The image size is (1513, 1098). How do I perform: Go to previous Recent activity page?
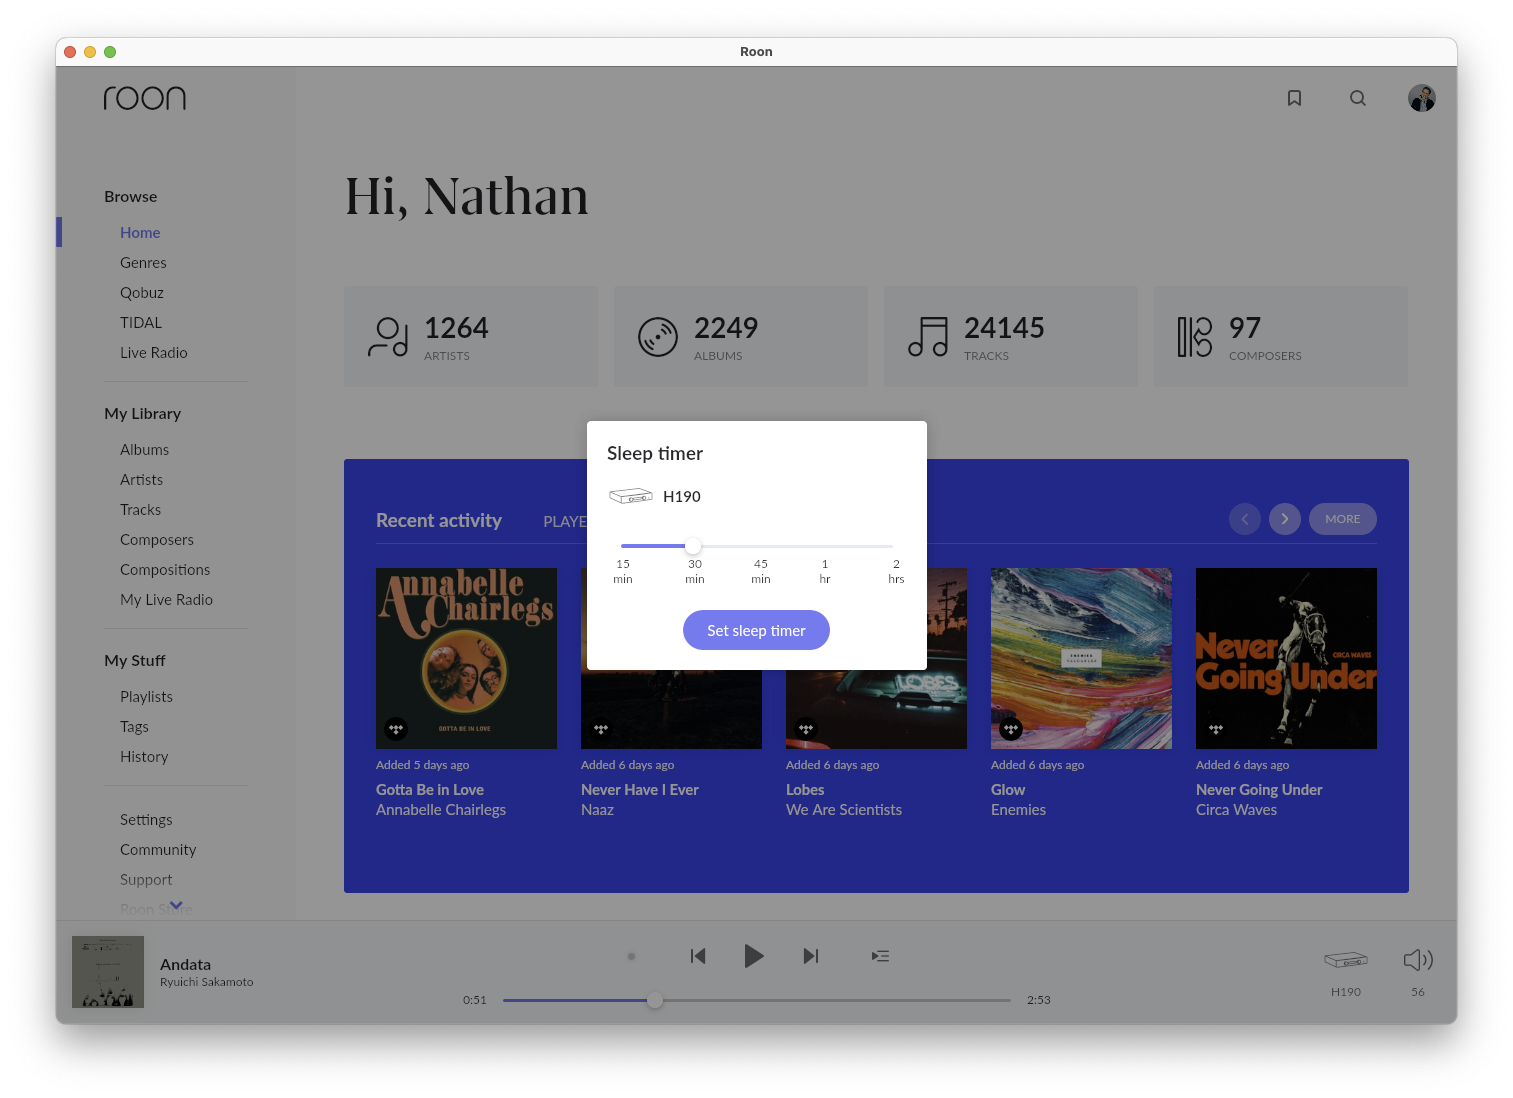click(1245, 519)
